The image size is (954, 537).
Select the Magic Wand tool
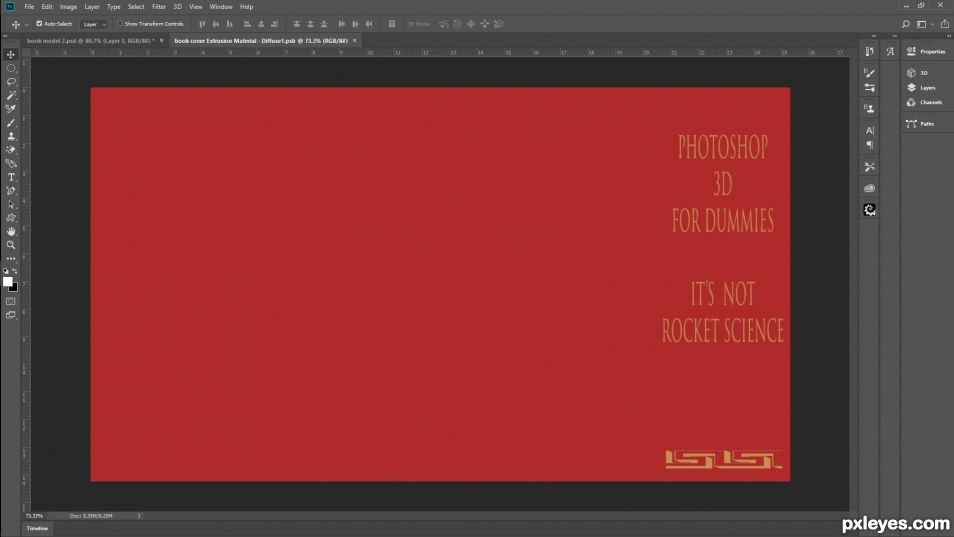pyautogui.click(x=11, y=95)
